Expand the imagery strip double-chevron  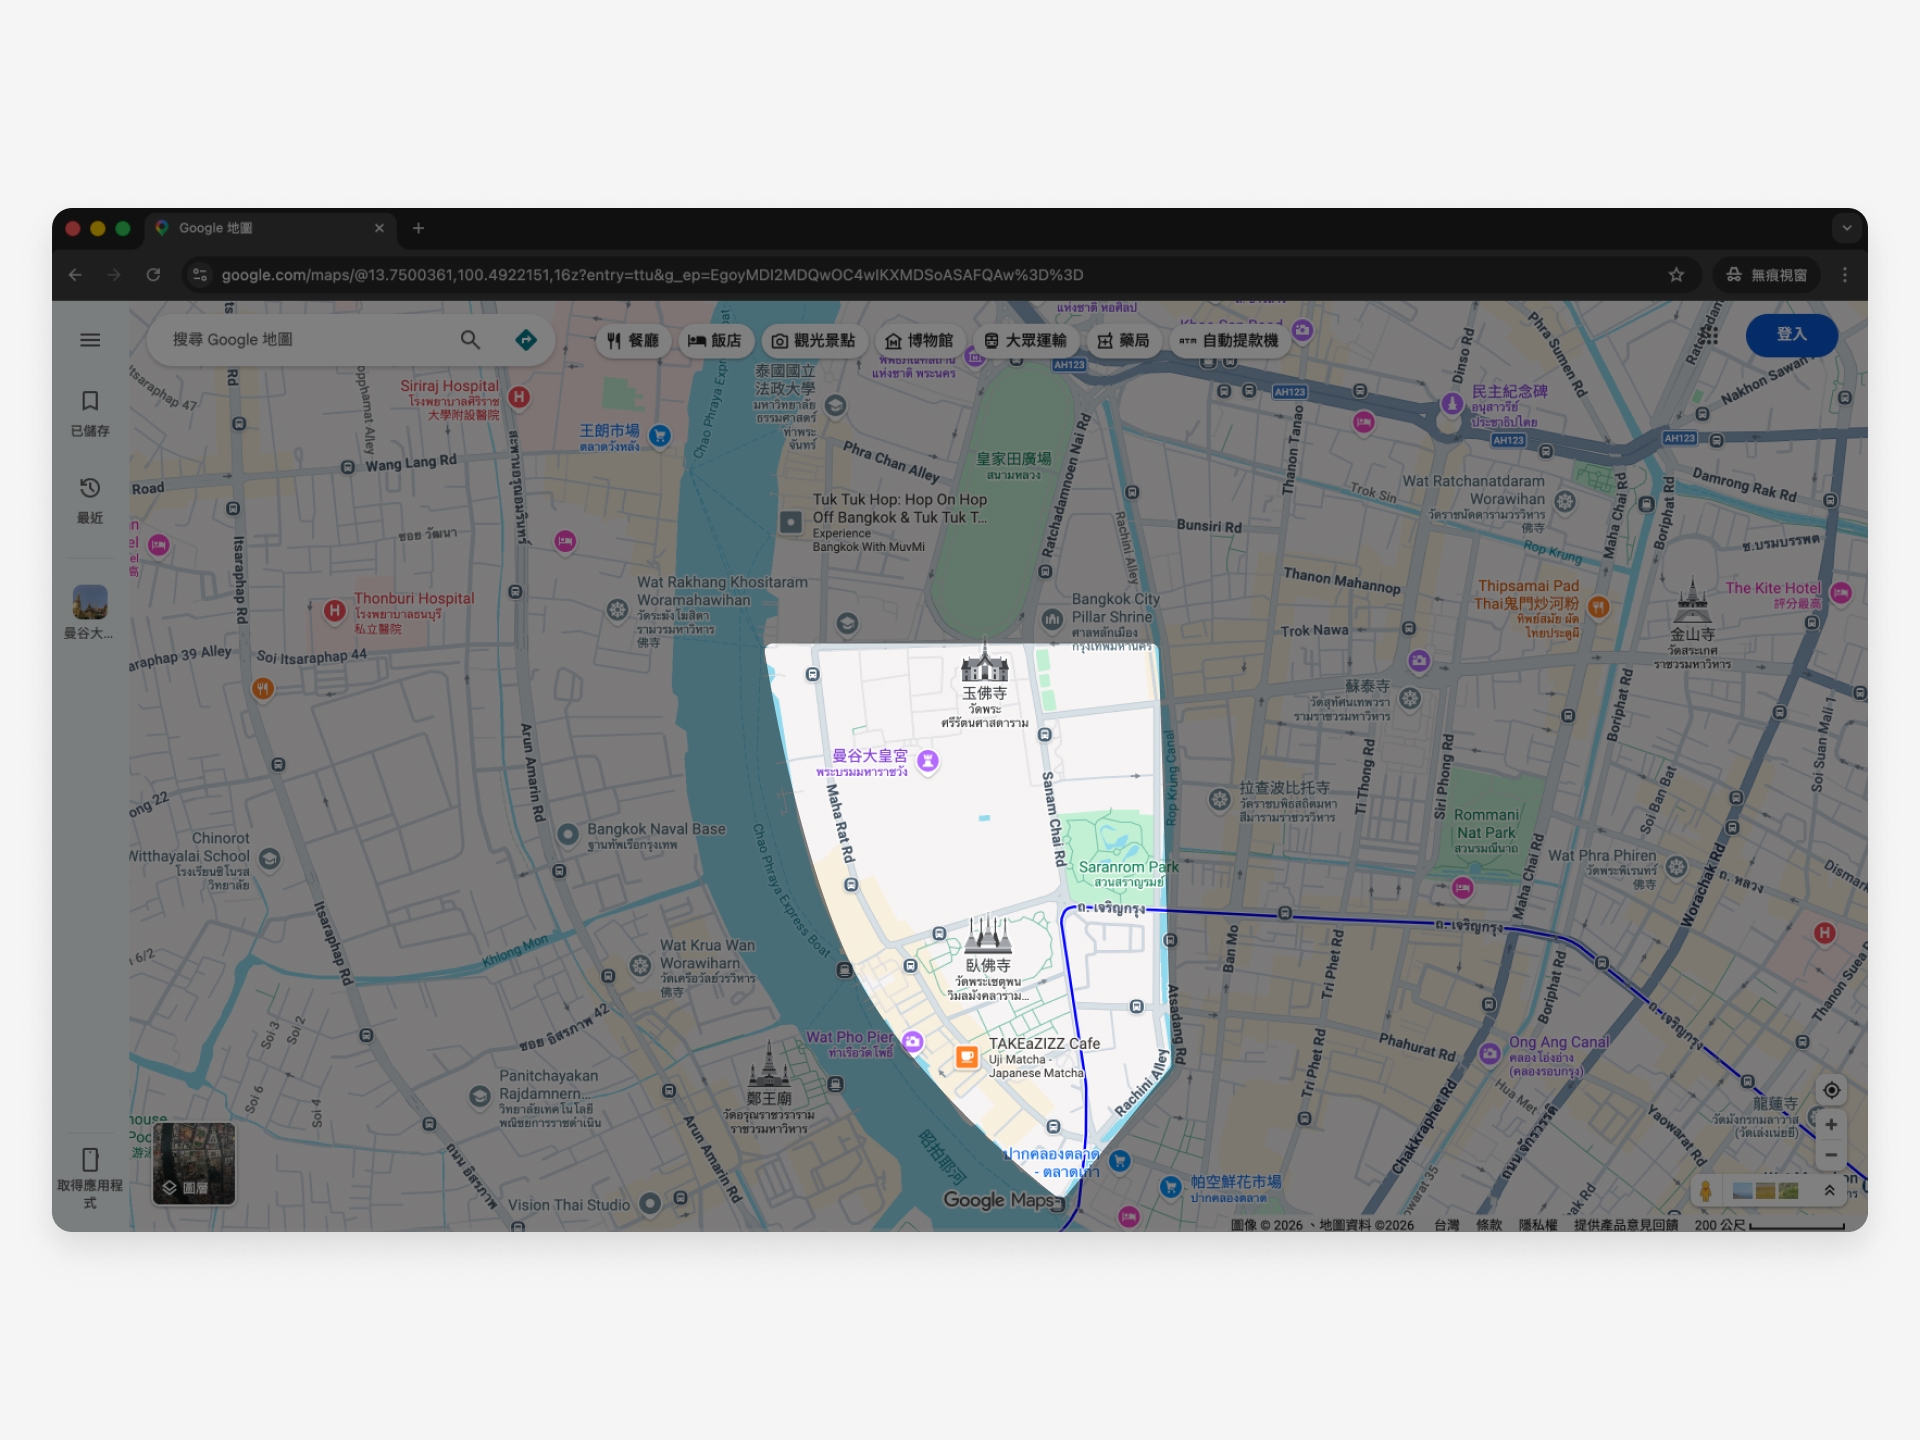(1829, 1191)
